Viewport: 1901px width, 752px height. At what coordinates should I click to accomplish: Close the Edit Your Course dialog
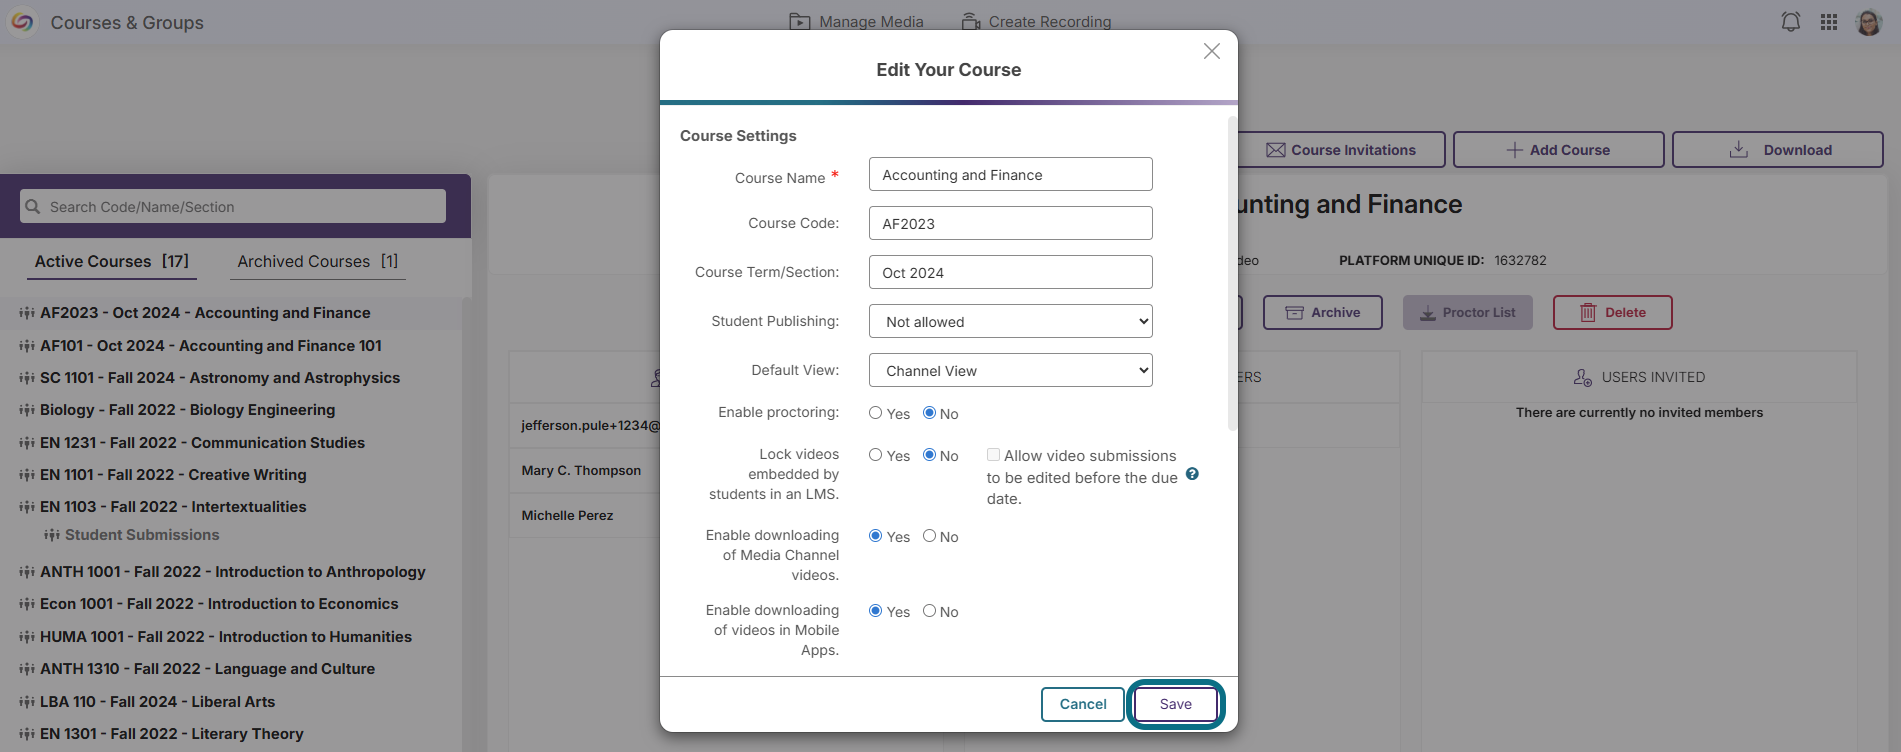click(1211, 51)
